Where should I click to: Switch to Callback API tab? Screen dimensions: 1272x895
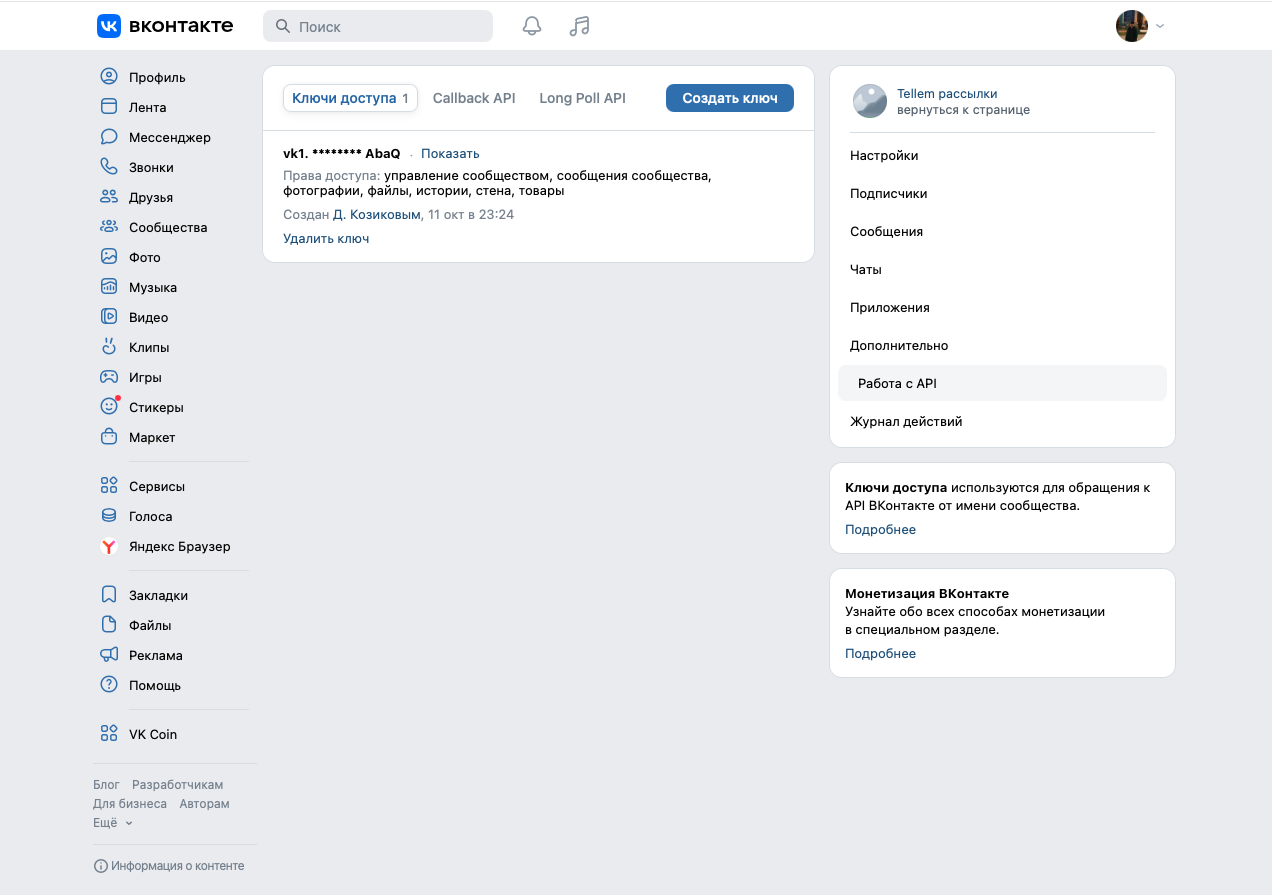[474, 98]
